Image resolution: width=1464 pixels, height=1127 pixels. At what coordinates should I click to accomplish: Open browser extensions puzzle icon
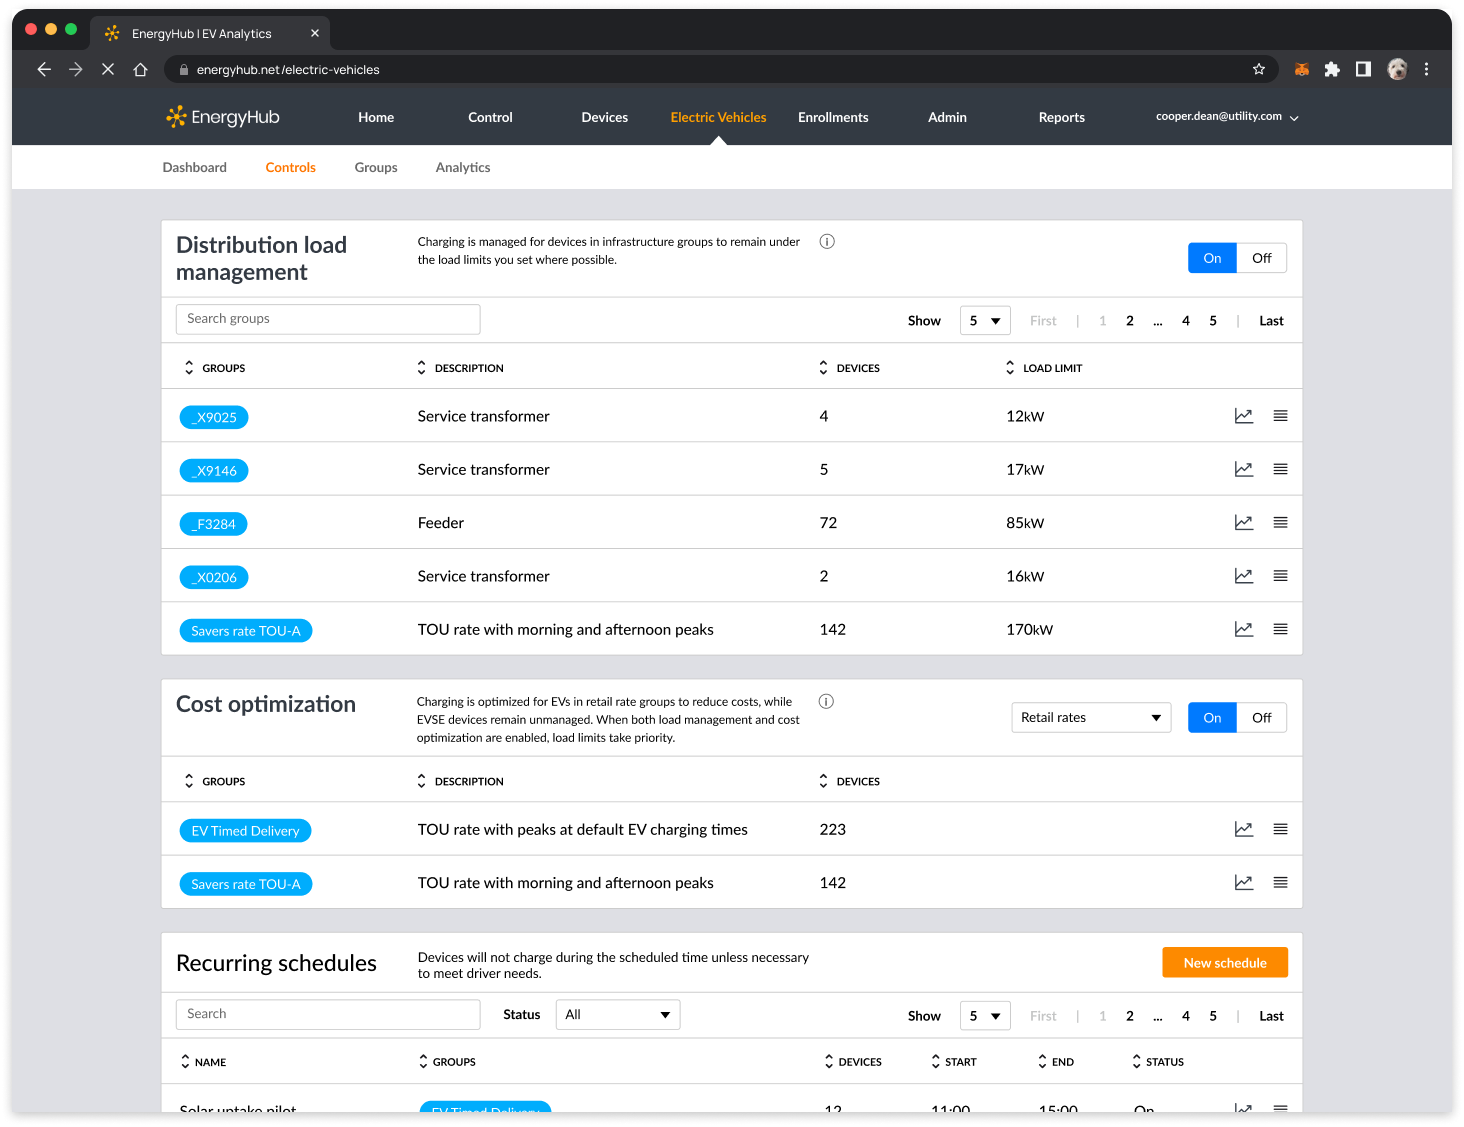1331,69
